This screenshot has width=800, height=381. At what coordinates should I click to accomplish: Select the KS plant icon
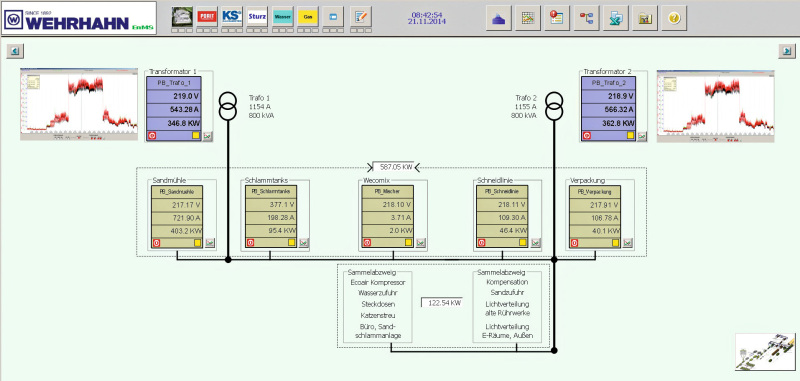(232, 16)
